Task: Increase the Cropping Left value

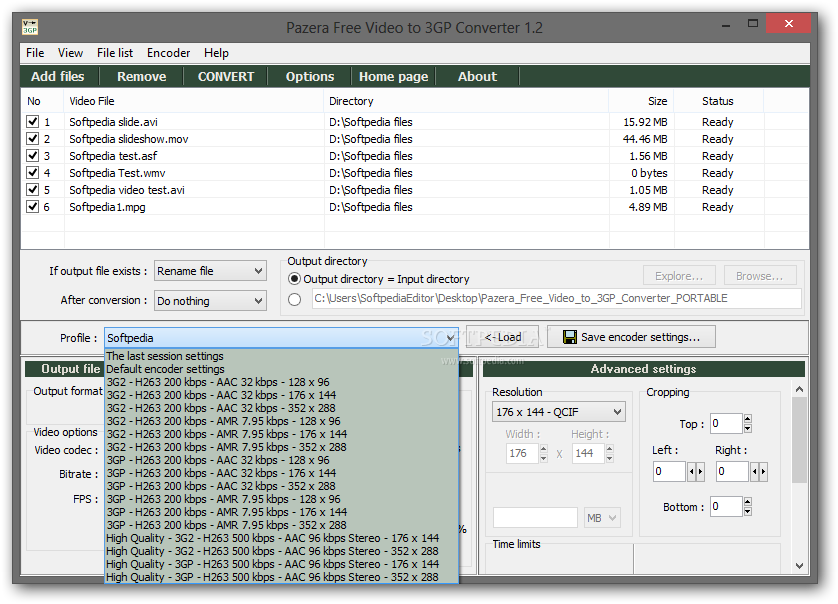Action: point(701,471)
